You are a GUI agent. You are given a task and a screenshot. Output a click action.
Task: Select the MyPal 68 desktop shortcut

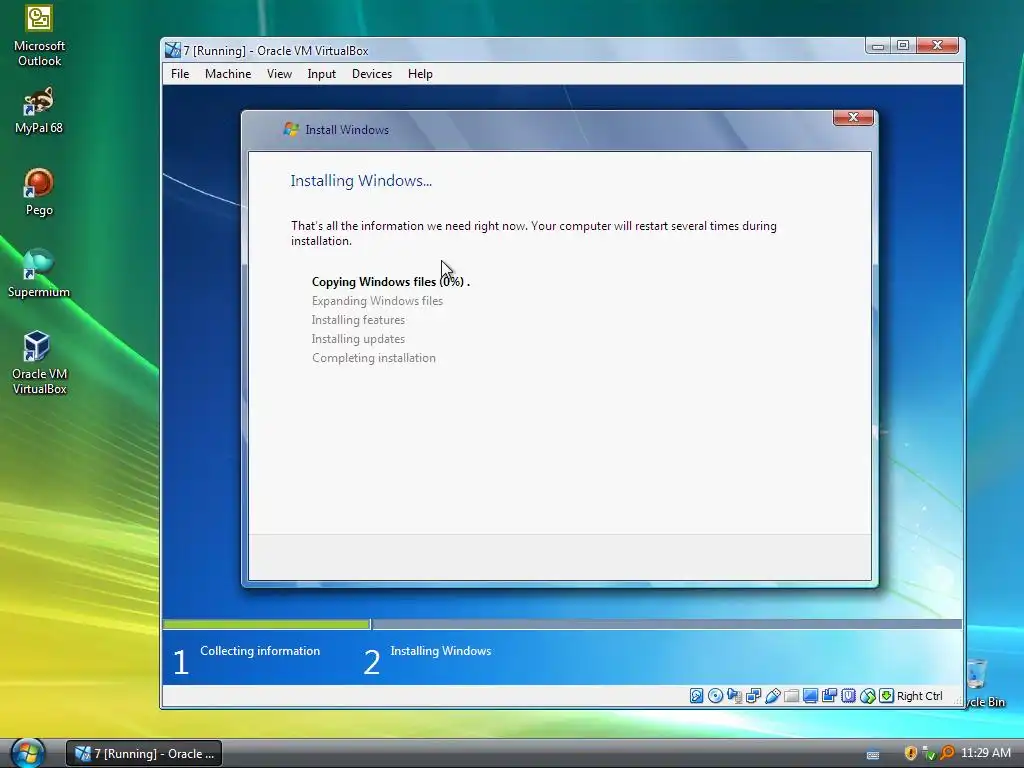click(x=39, y=111)
